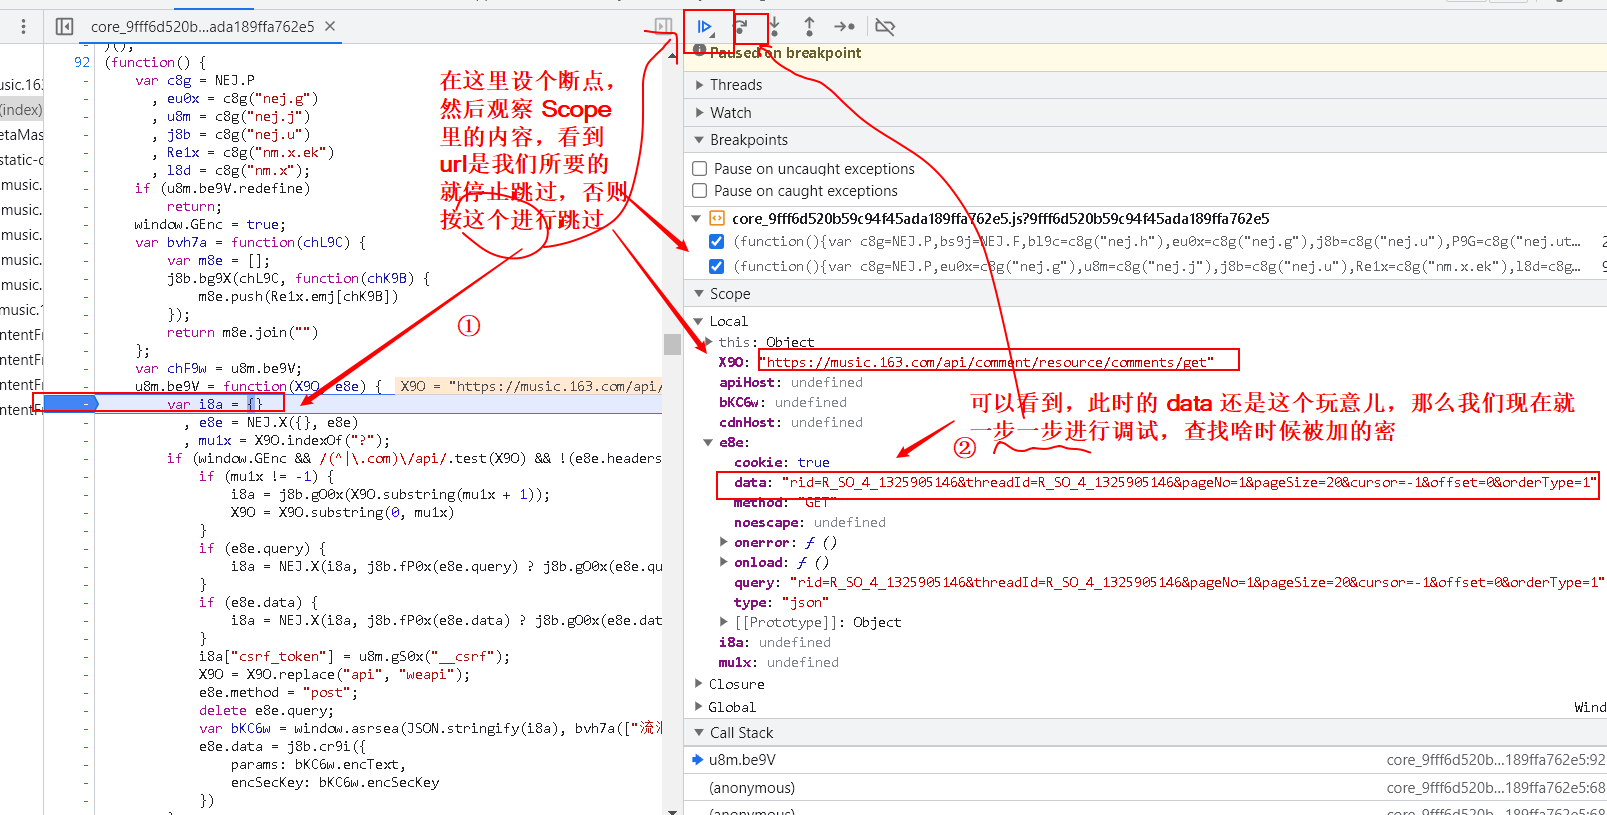Open core_9fff6d520b...js:92 source link

click(x=1496, y=760)
